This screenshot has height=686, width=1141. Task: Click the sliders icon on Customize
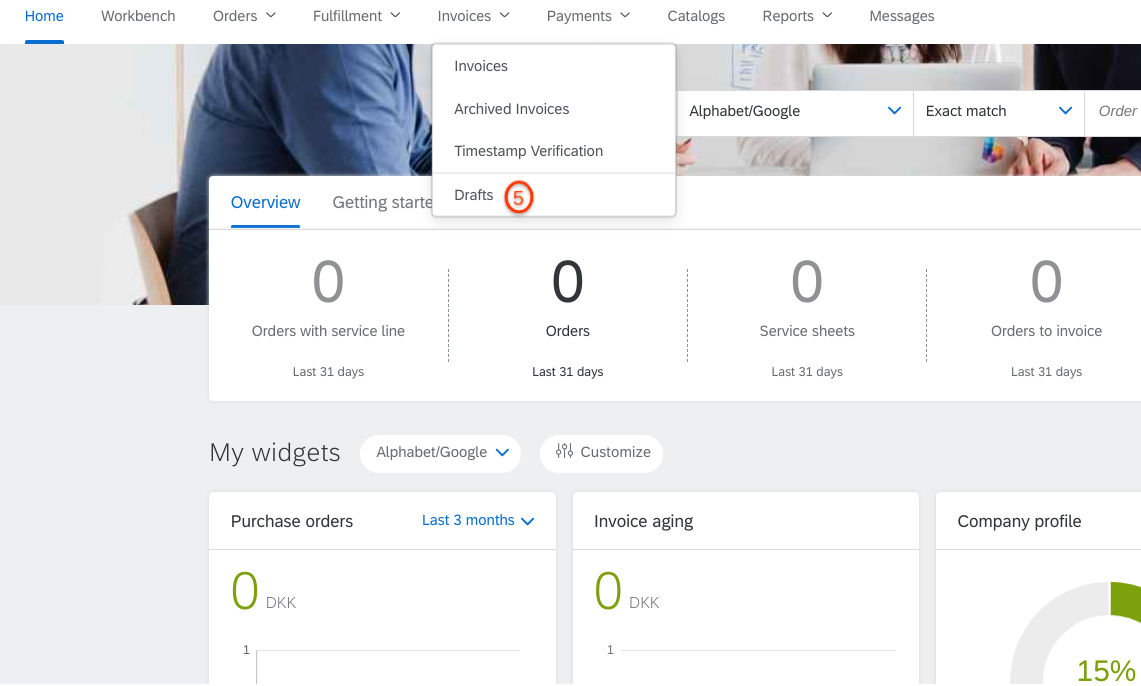(564, 452)
